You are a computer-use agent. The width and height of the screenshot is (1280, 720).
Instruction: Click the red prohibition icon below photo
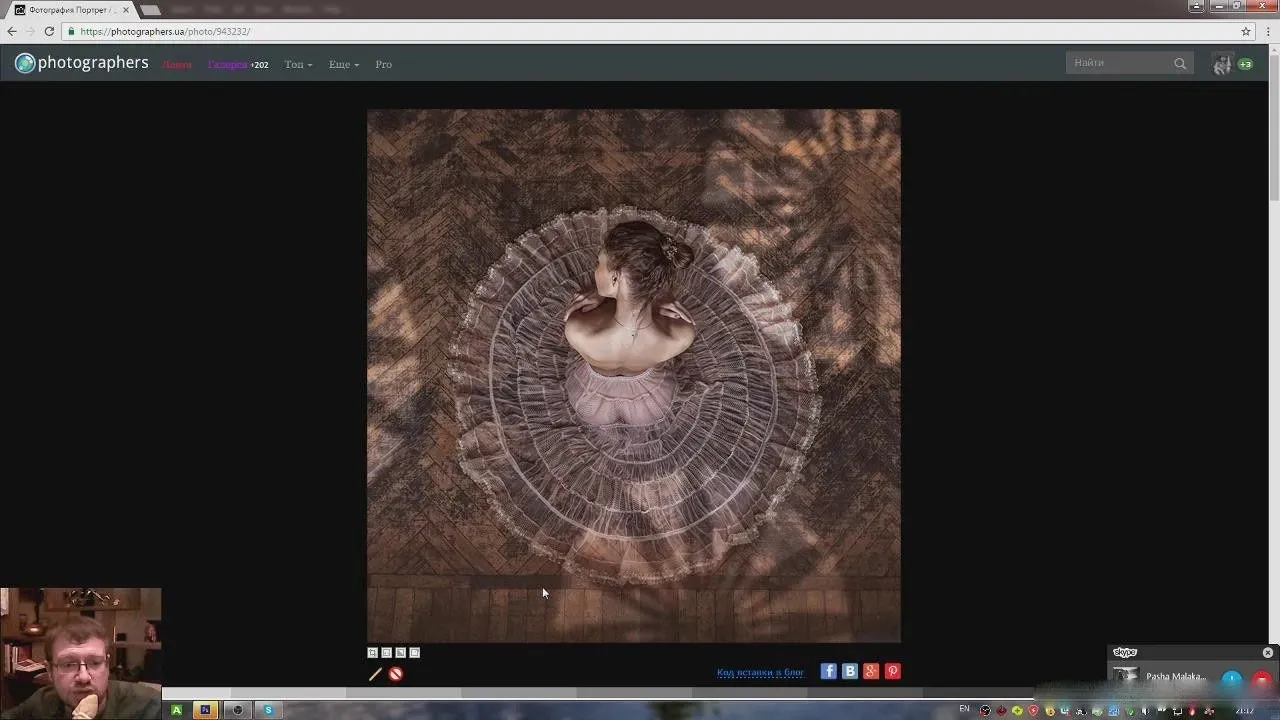(x=396, y=674)
